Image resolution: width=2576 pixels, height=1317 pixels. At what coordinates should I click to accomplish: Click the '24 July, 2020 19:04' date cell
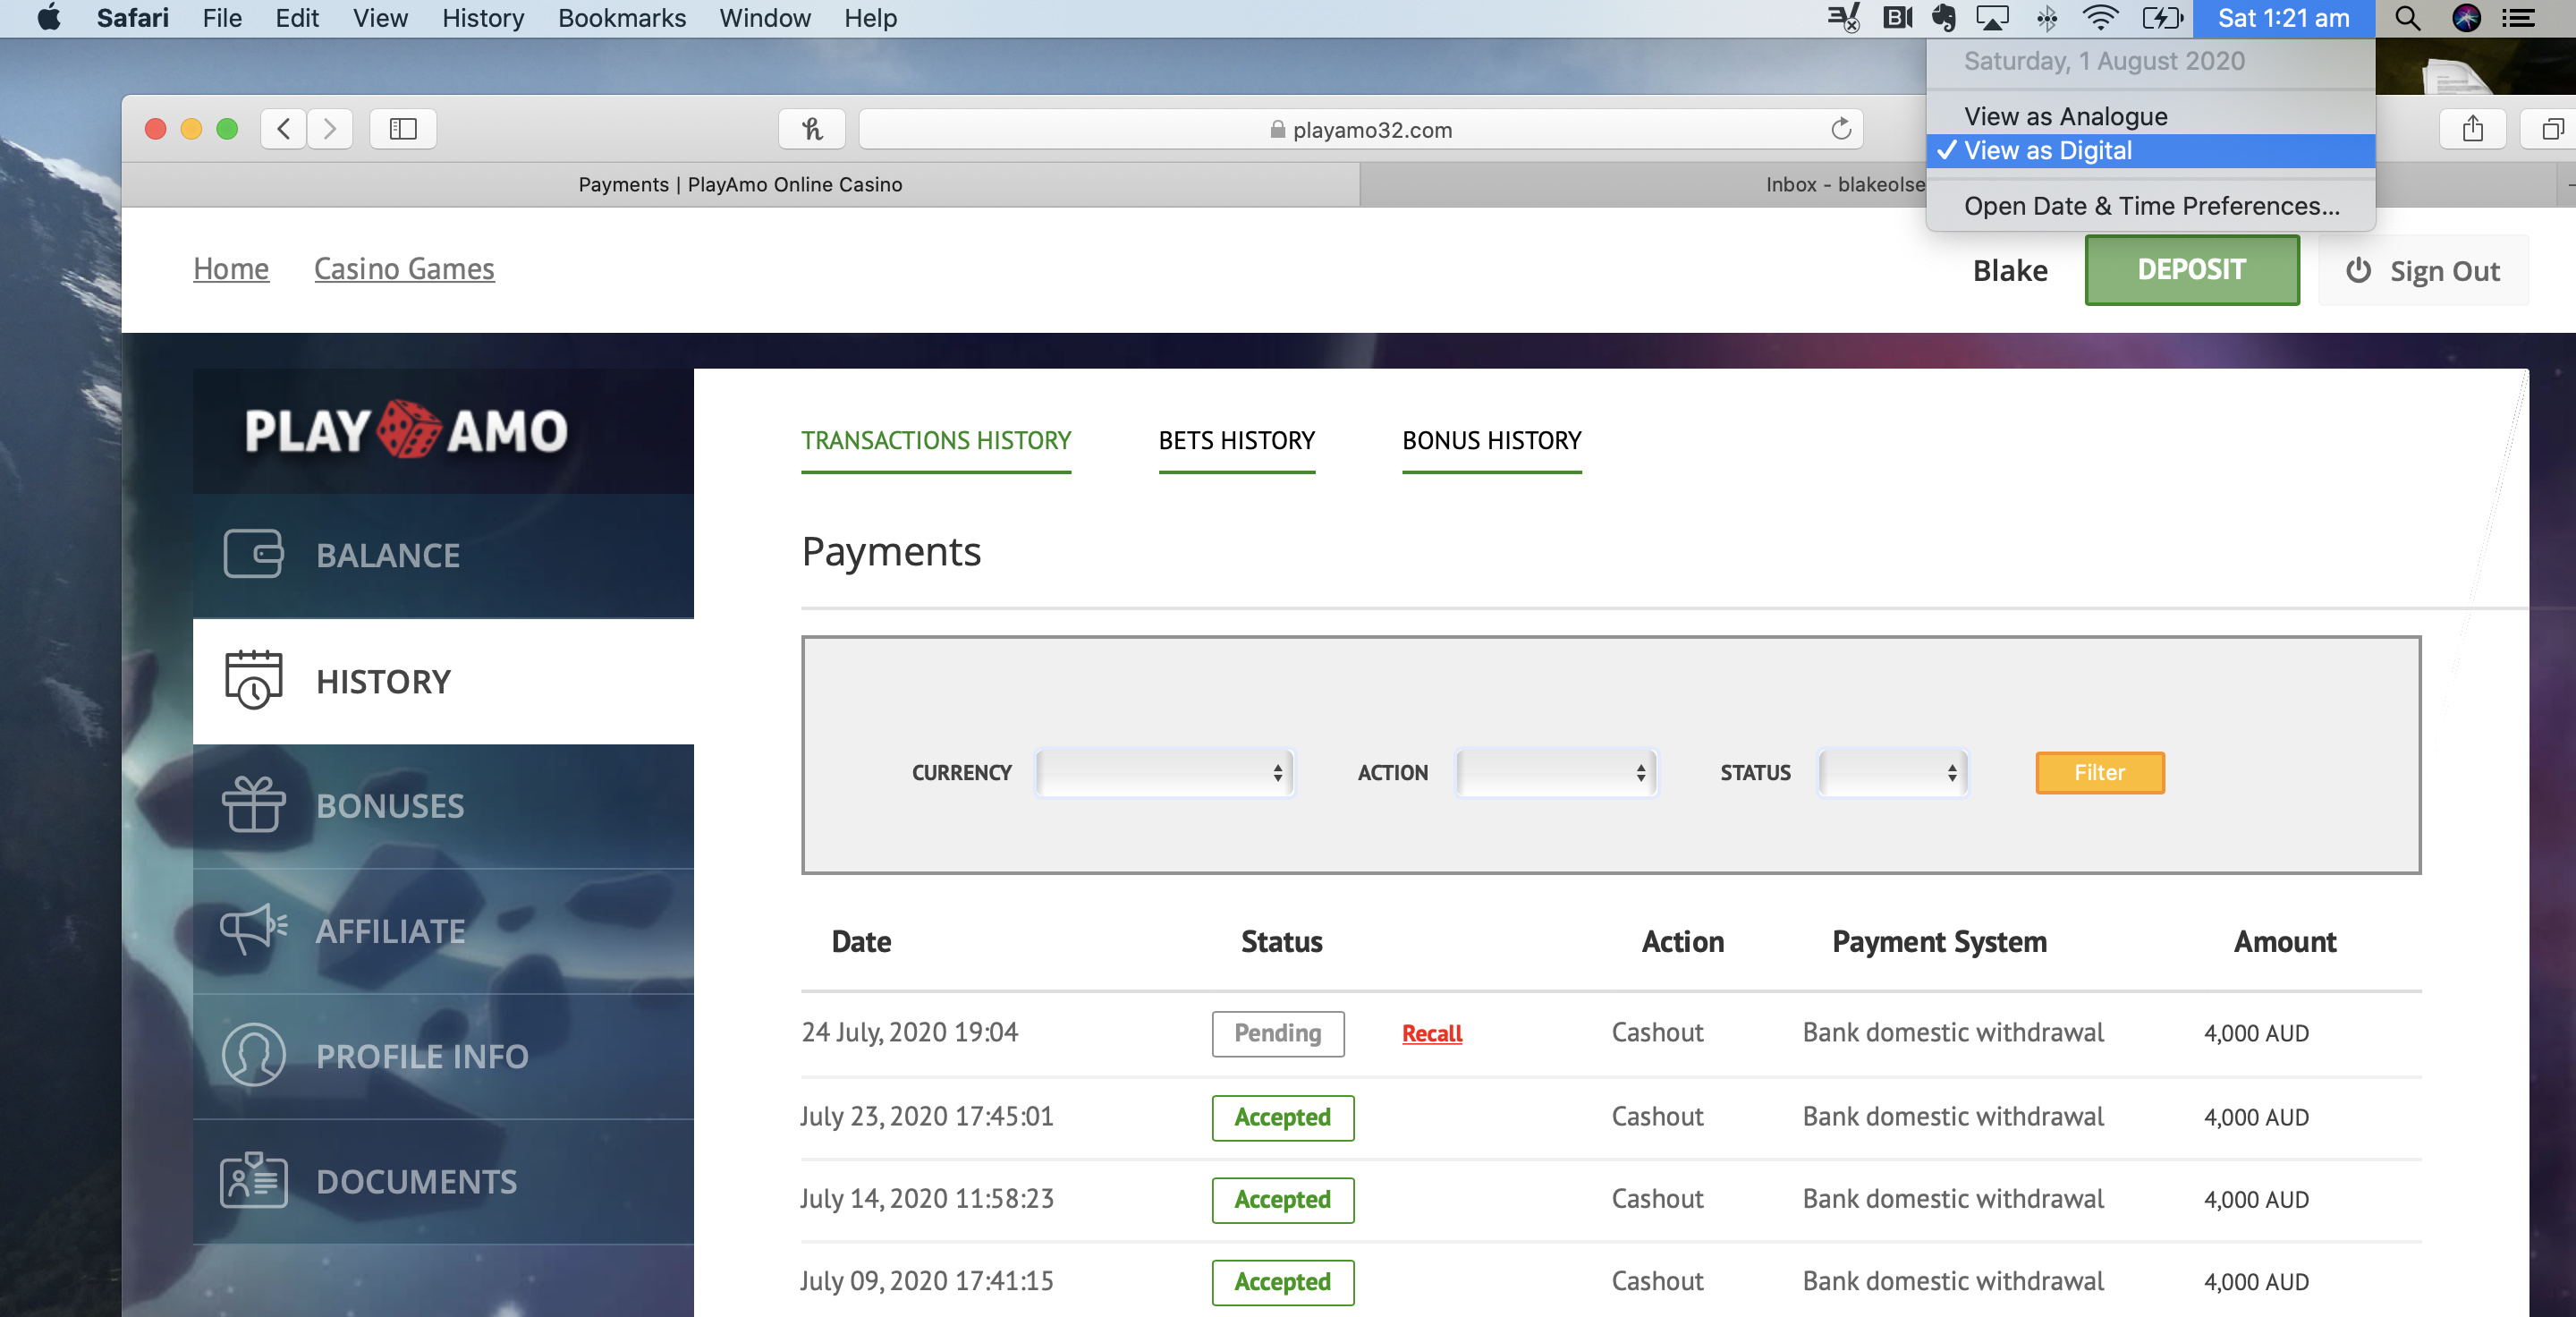tap(909, 1032)
